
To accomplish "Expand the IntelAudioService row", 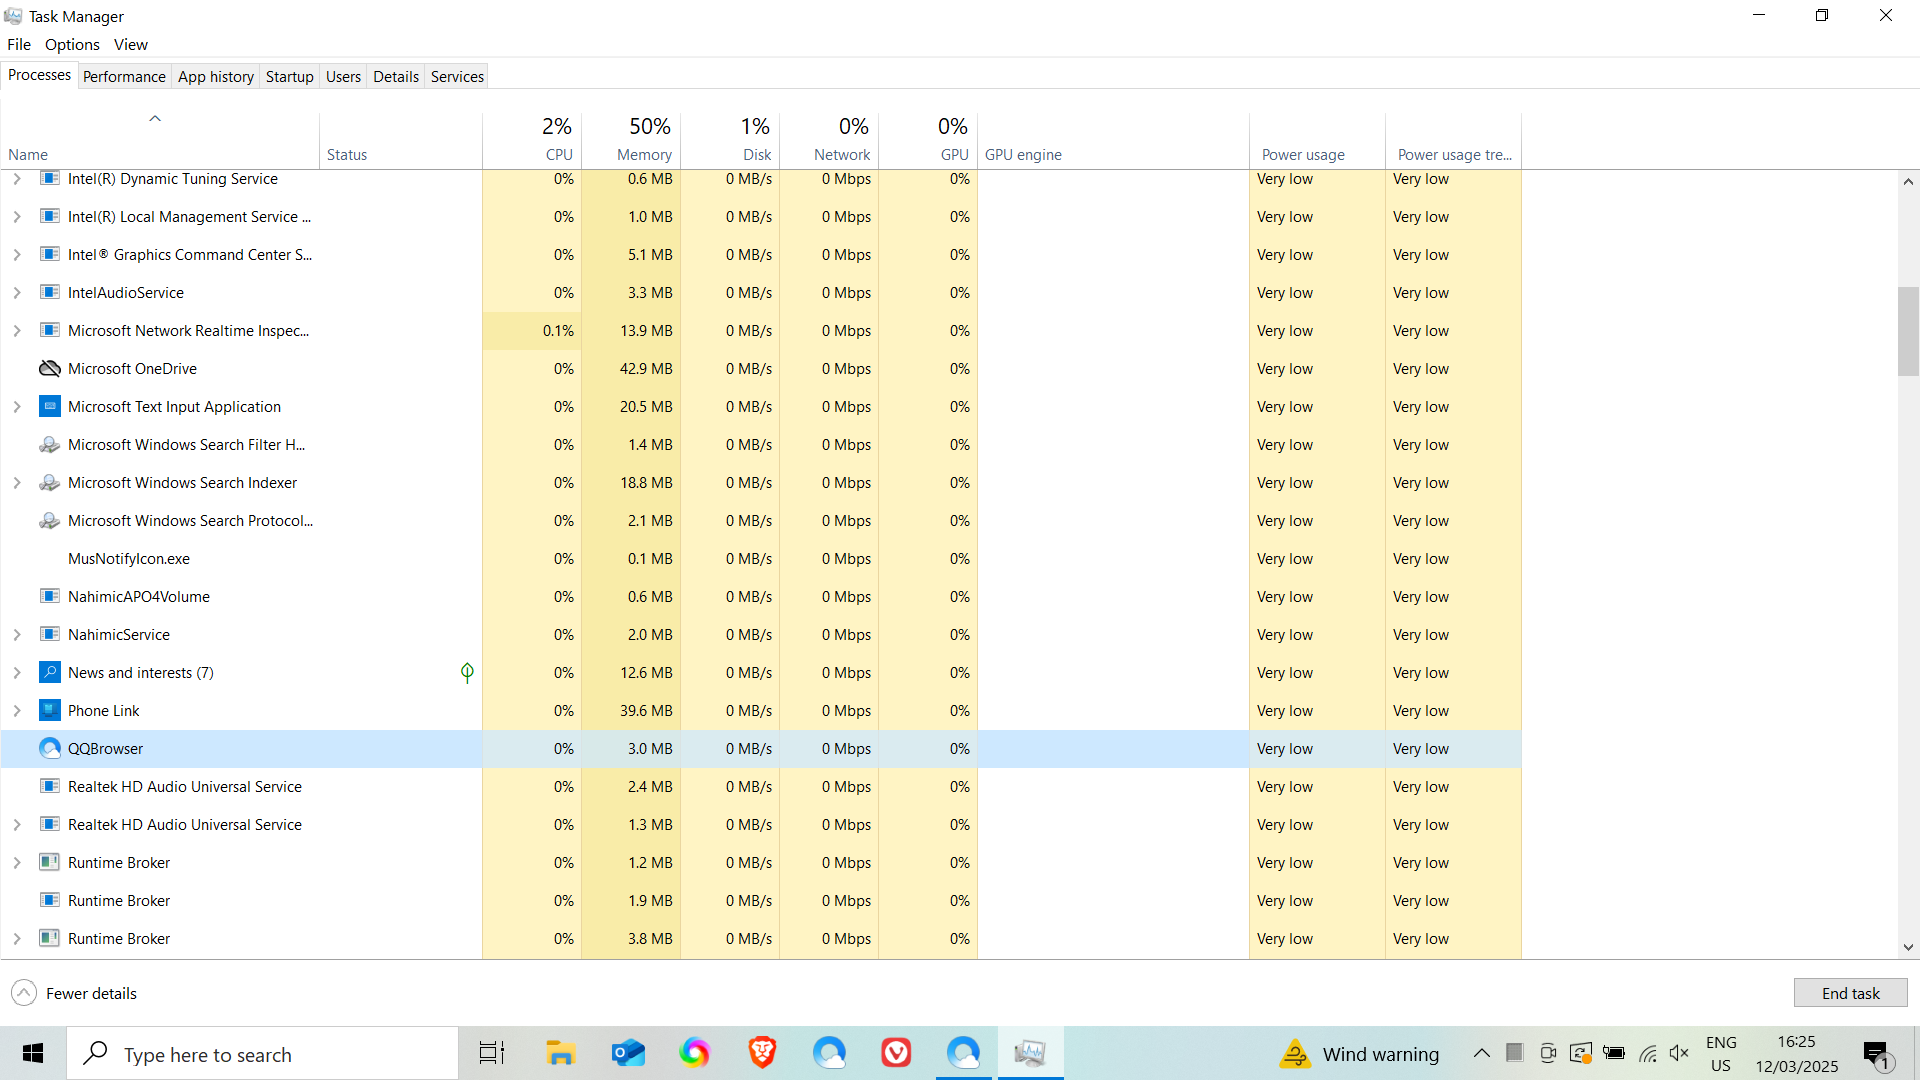I will (17, 293).
